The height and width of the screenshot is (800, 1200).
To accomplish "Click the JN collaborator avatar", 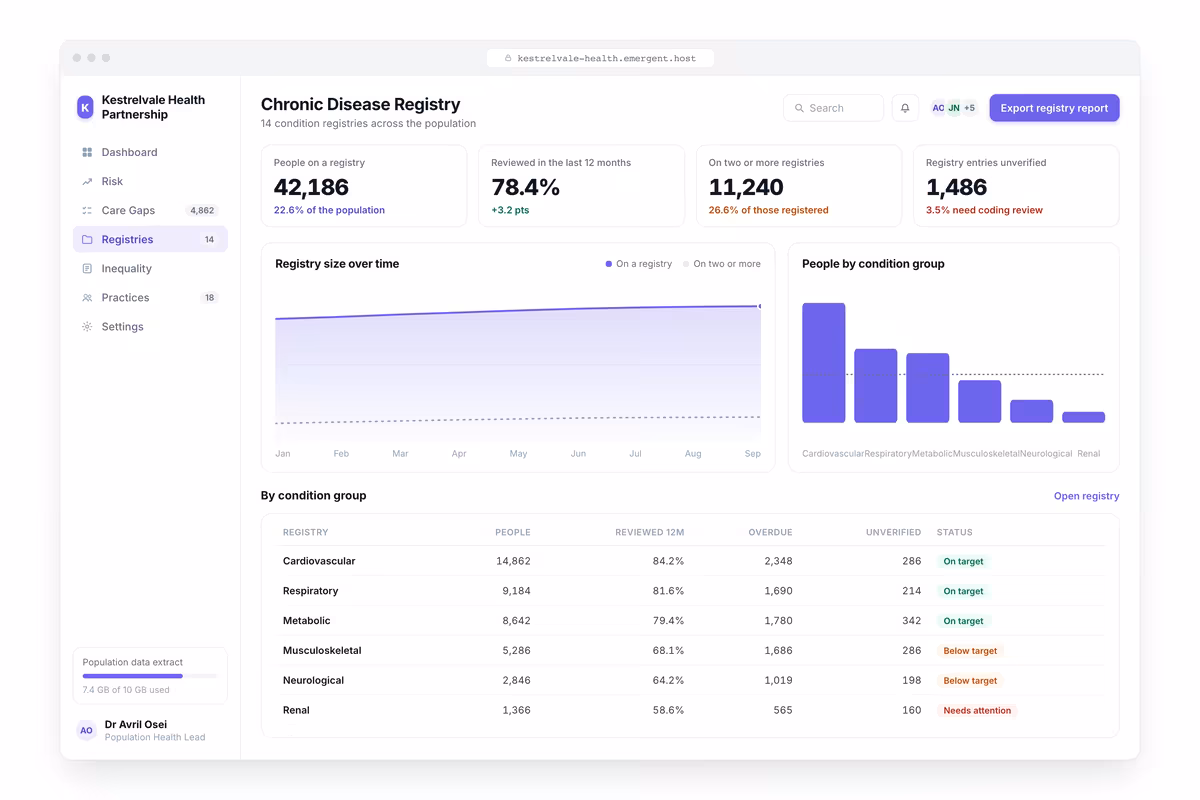I will click(x=954, y=108).
